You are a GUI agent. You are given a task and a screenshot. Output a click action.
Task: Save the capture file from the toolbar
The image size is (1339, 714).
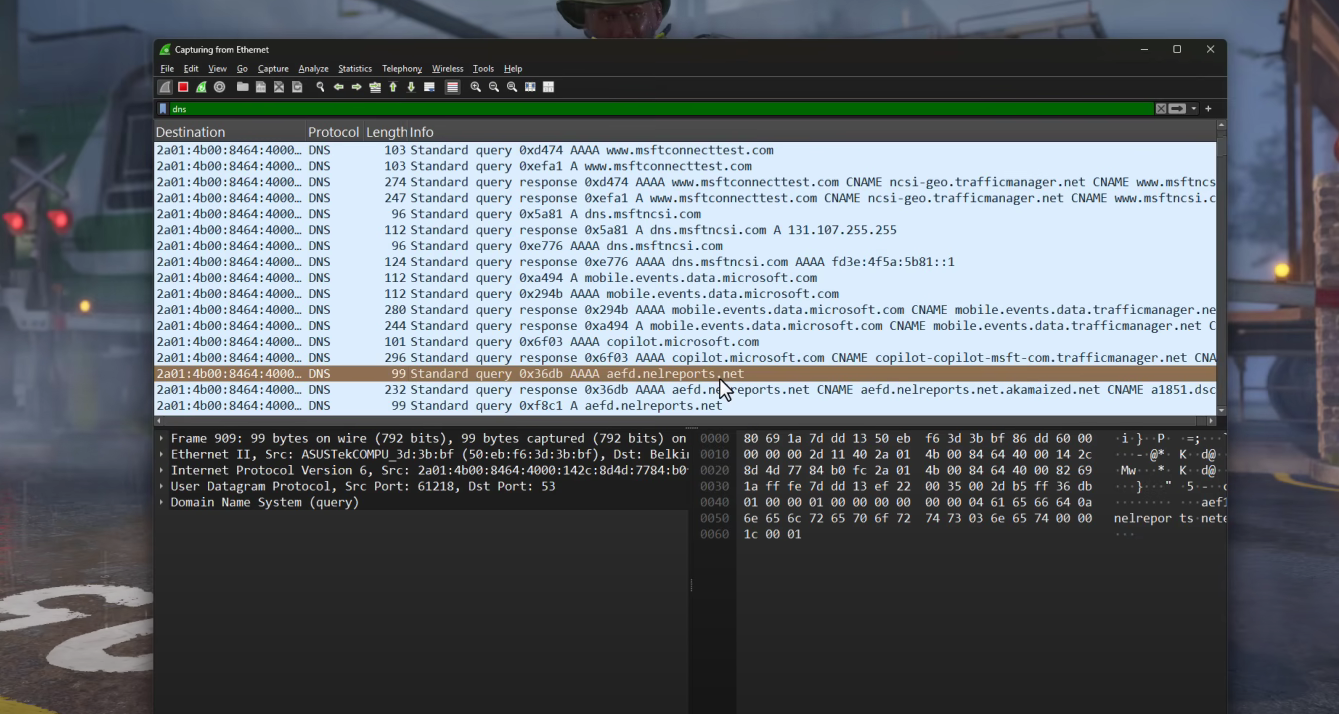coord(260,87)
